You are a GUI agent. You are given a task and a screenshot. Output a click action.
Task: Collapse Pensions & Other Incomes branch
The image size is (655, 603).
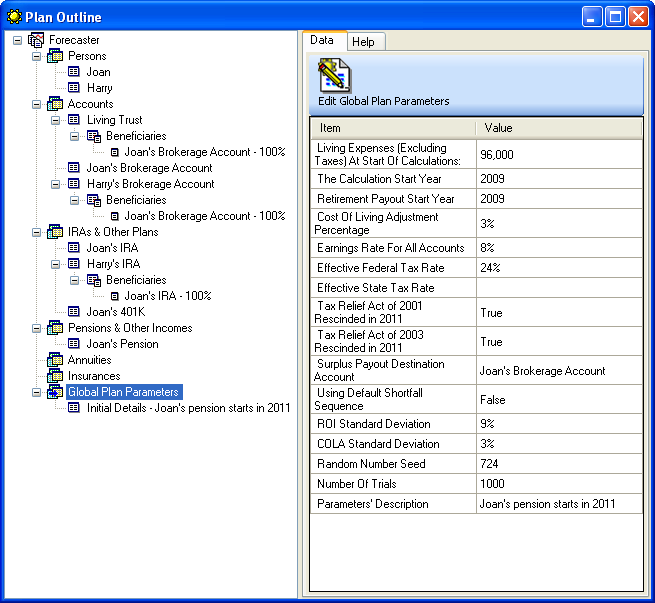click(36, 328)
